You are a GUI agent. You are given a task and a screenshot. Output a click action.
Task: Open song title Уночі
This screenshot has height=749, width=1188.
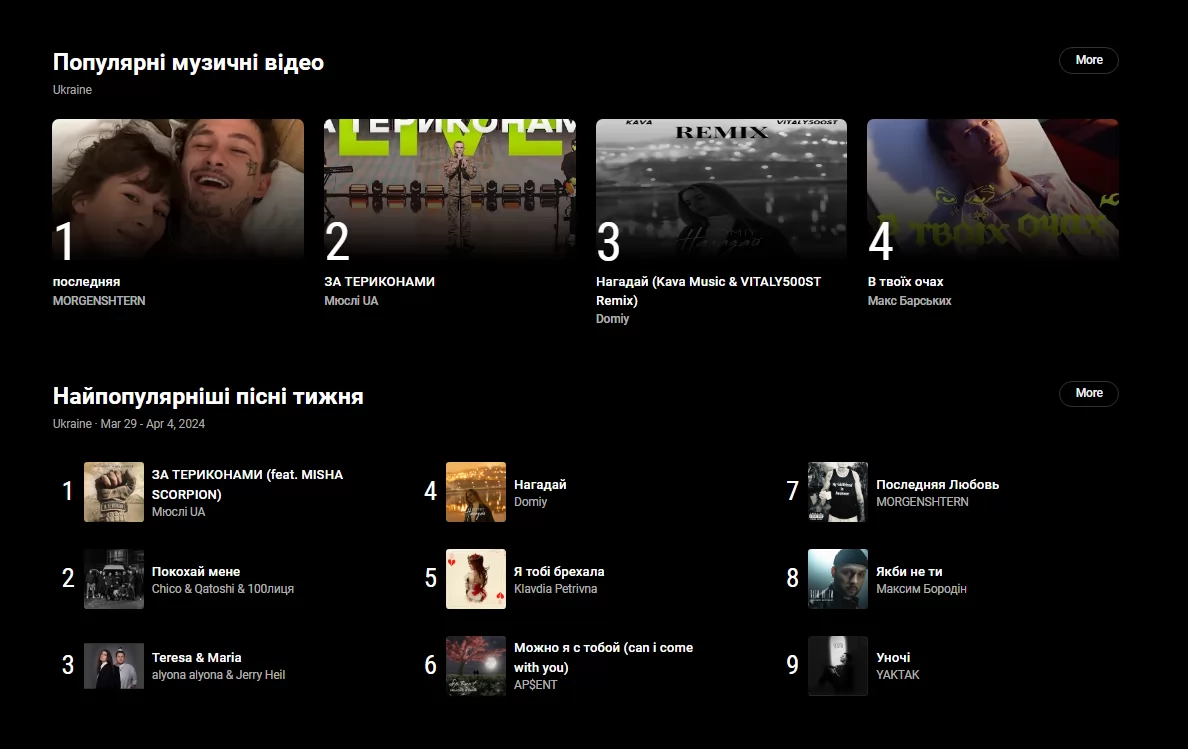pyautogui.click(x=893, y=657)
